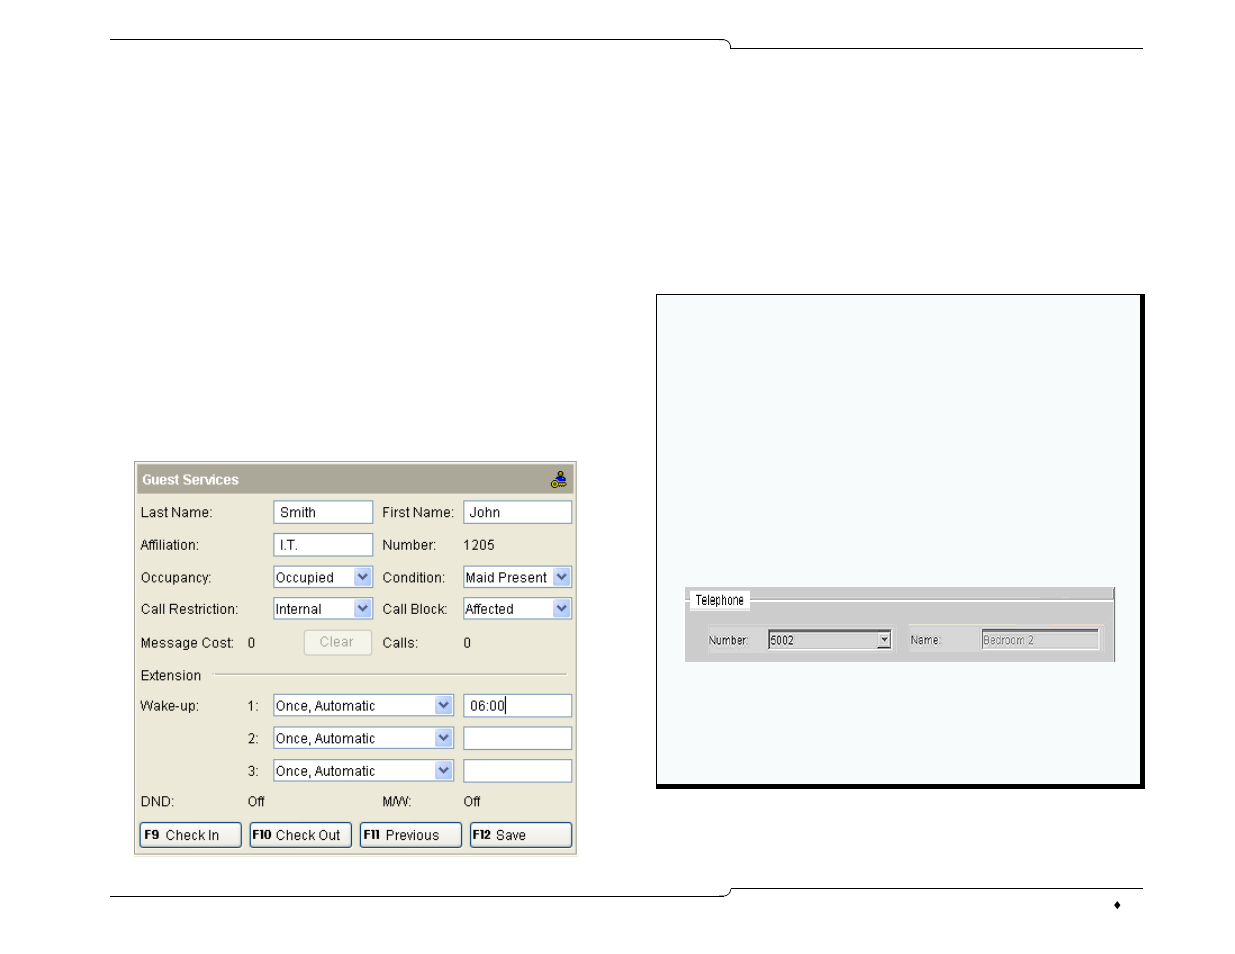Click the Calls value 0
The height and width of the screenshot is (954, 1235).
tap(467, 643)
